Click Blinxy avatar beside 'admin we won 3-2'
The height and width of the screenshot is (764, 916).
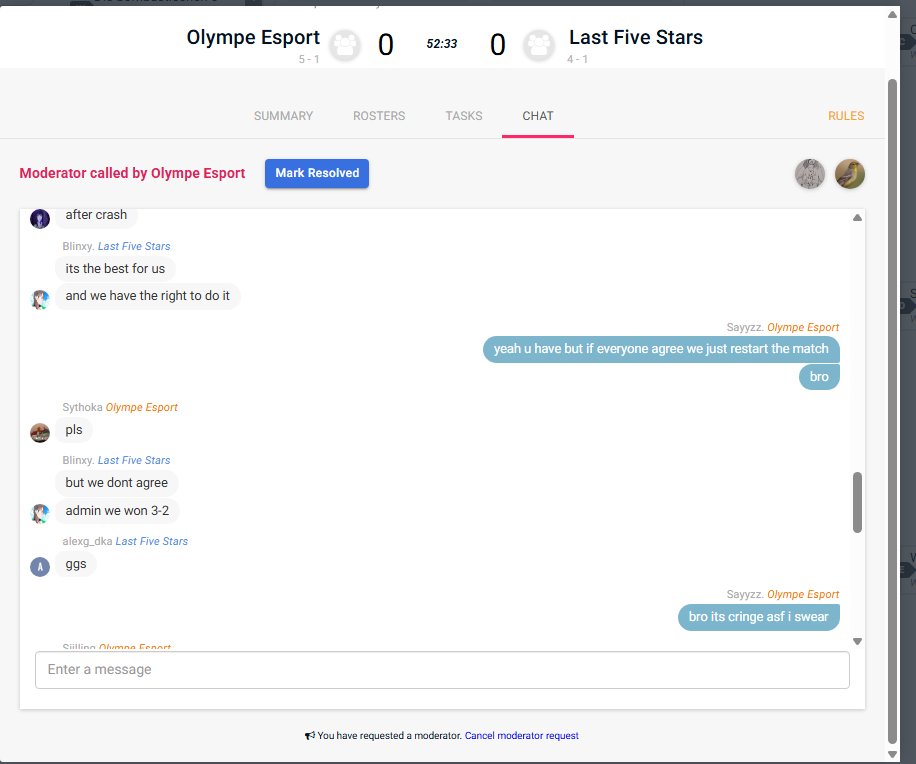coord(40,513)
